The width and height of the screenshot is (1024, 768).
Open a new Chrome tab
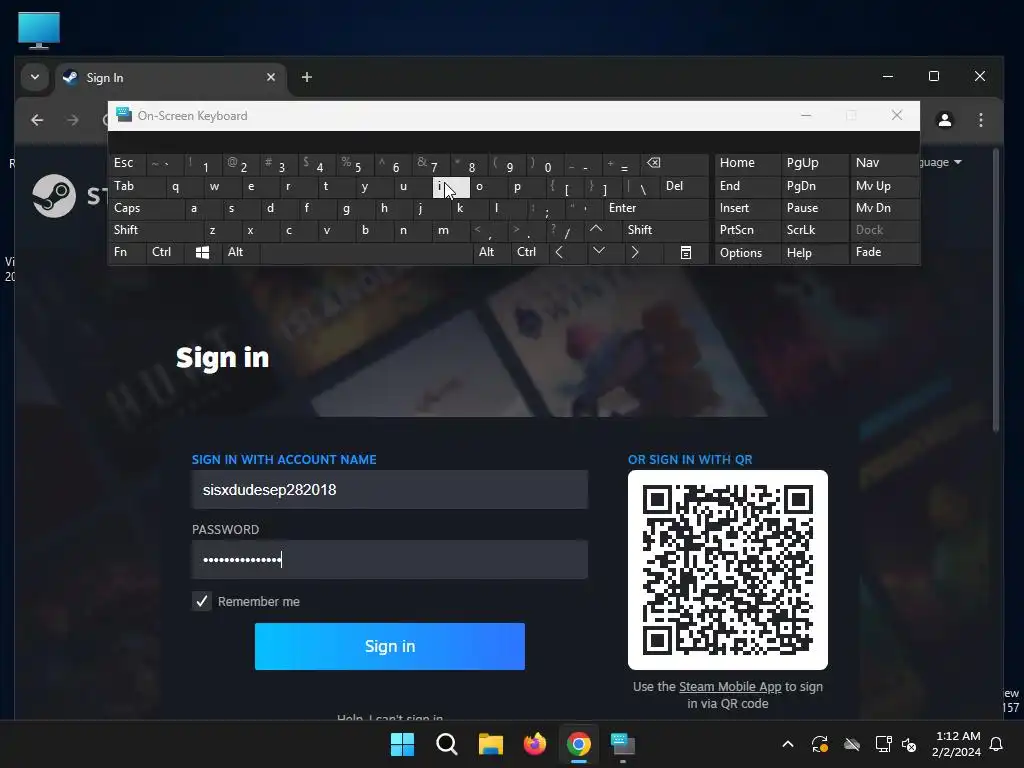coord(306,77)
